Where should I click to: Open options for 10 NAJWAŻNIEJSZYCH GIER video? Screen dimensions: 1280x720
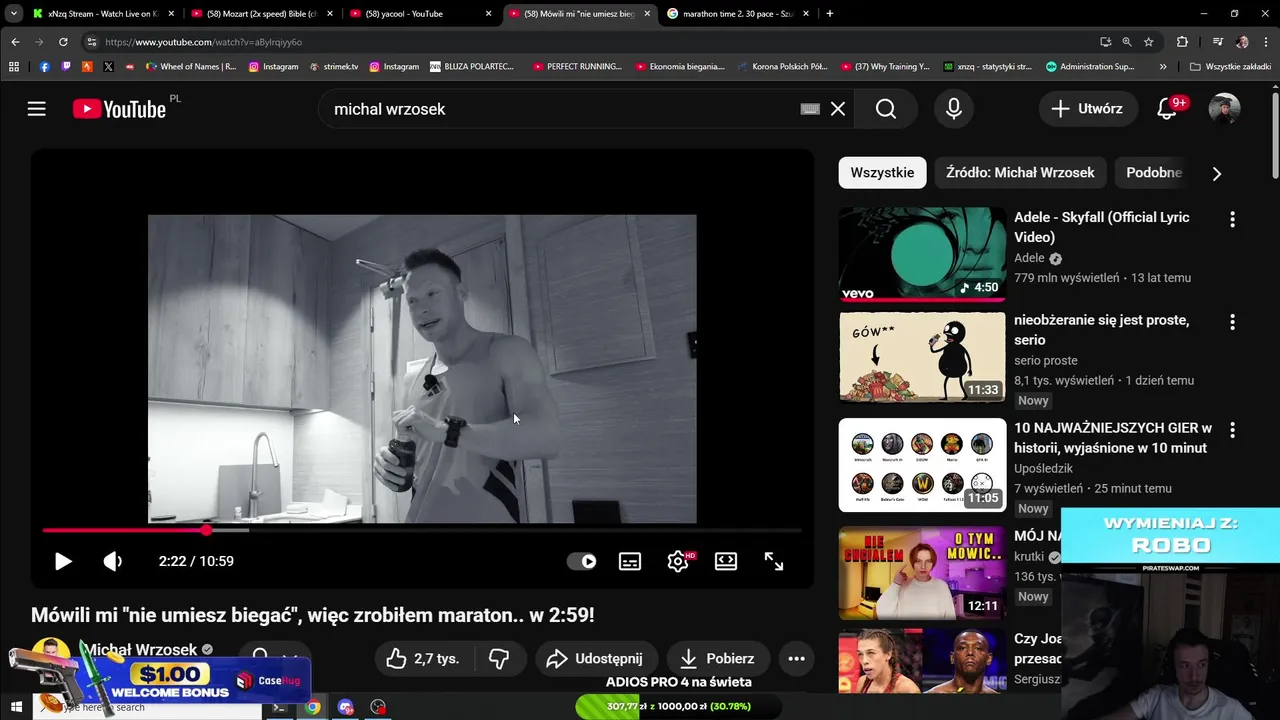(x=1232, y=430)
